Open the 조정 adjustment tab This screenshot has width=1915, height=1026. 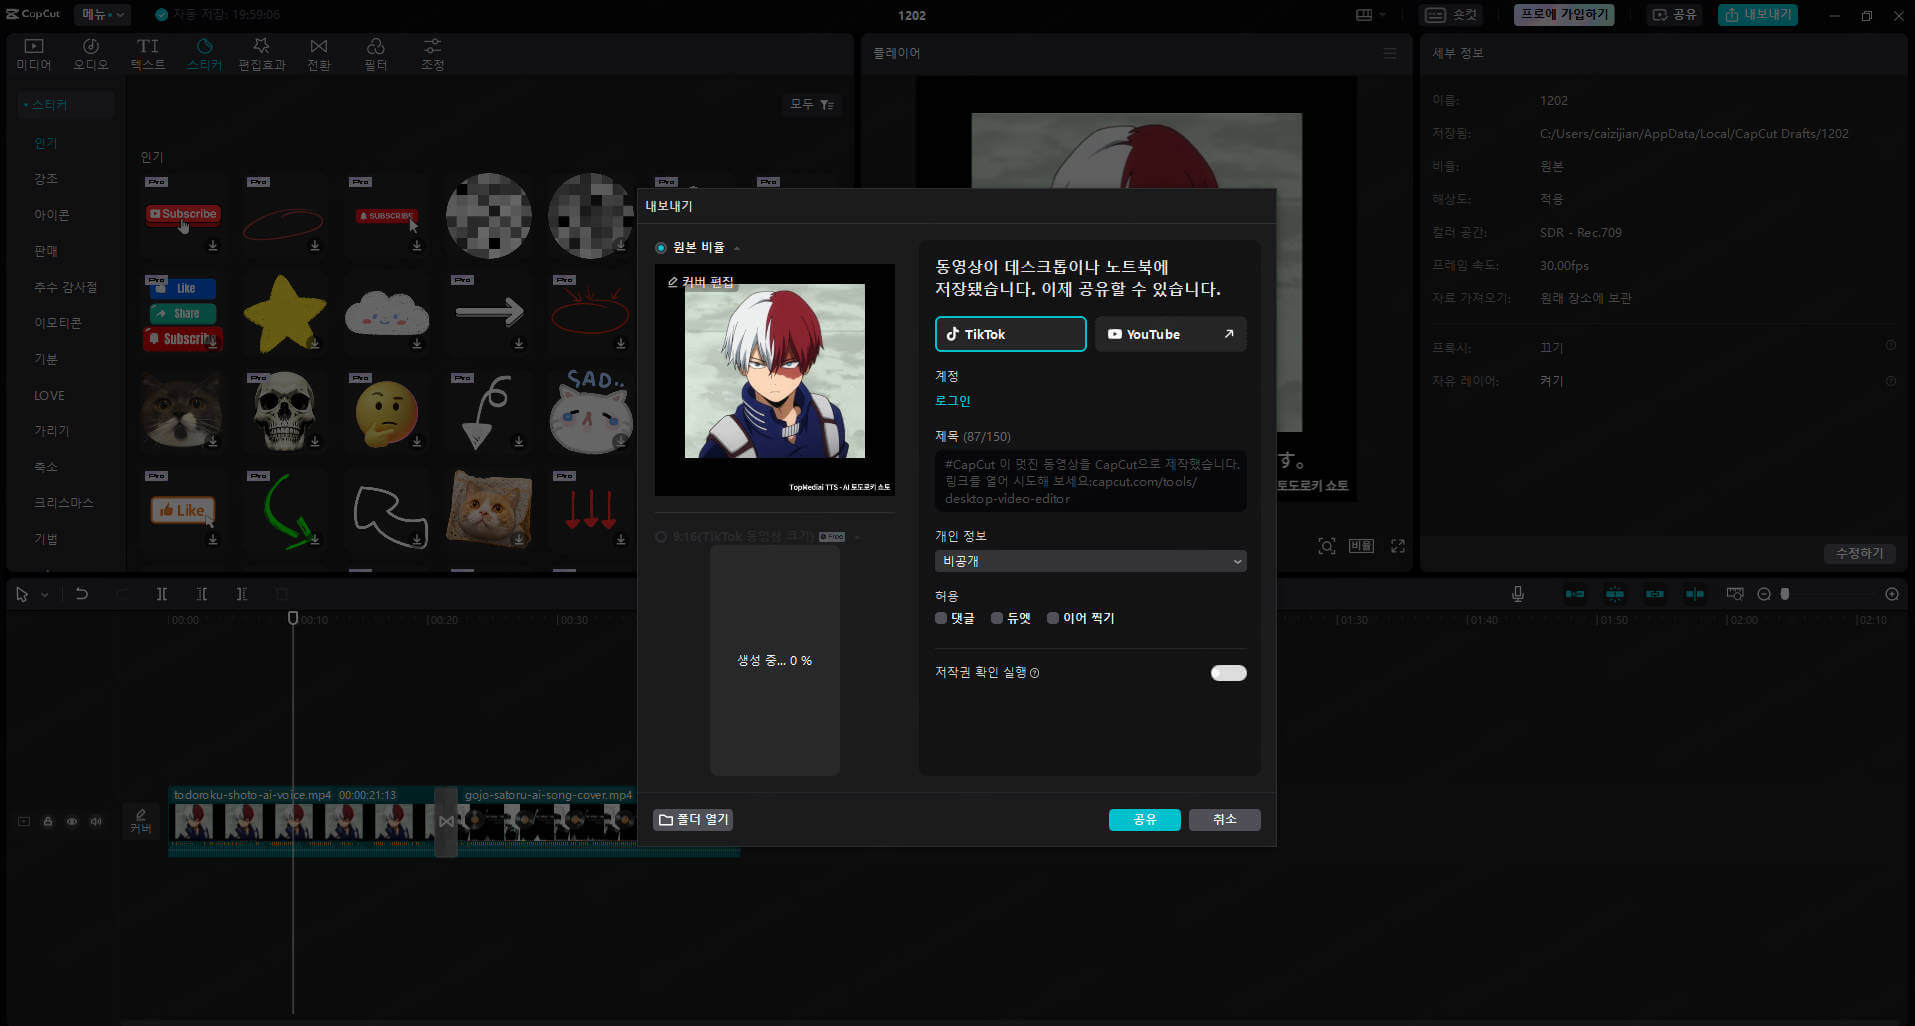point(432,54)
